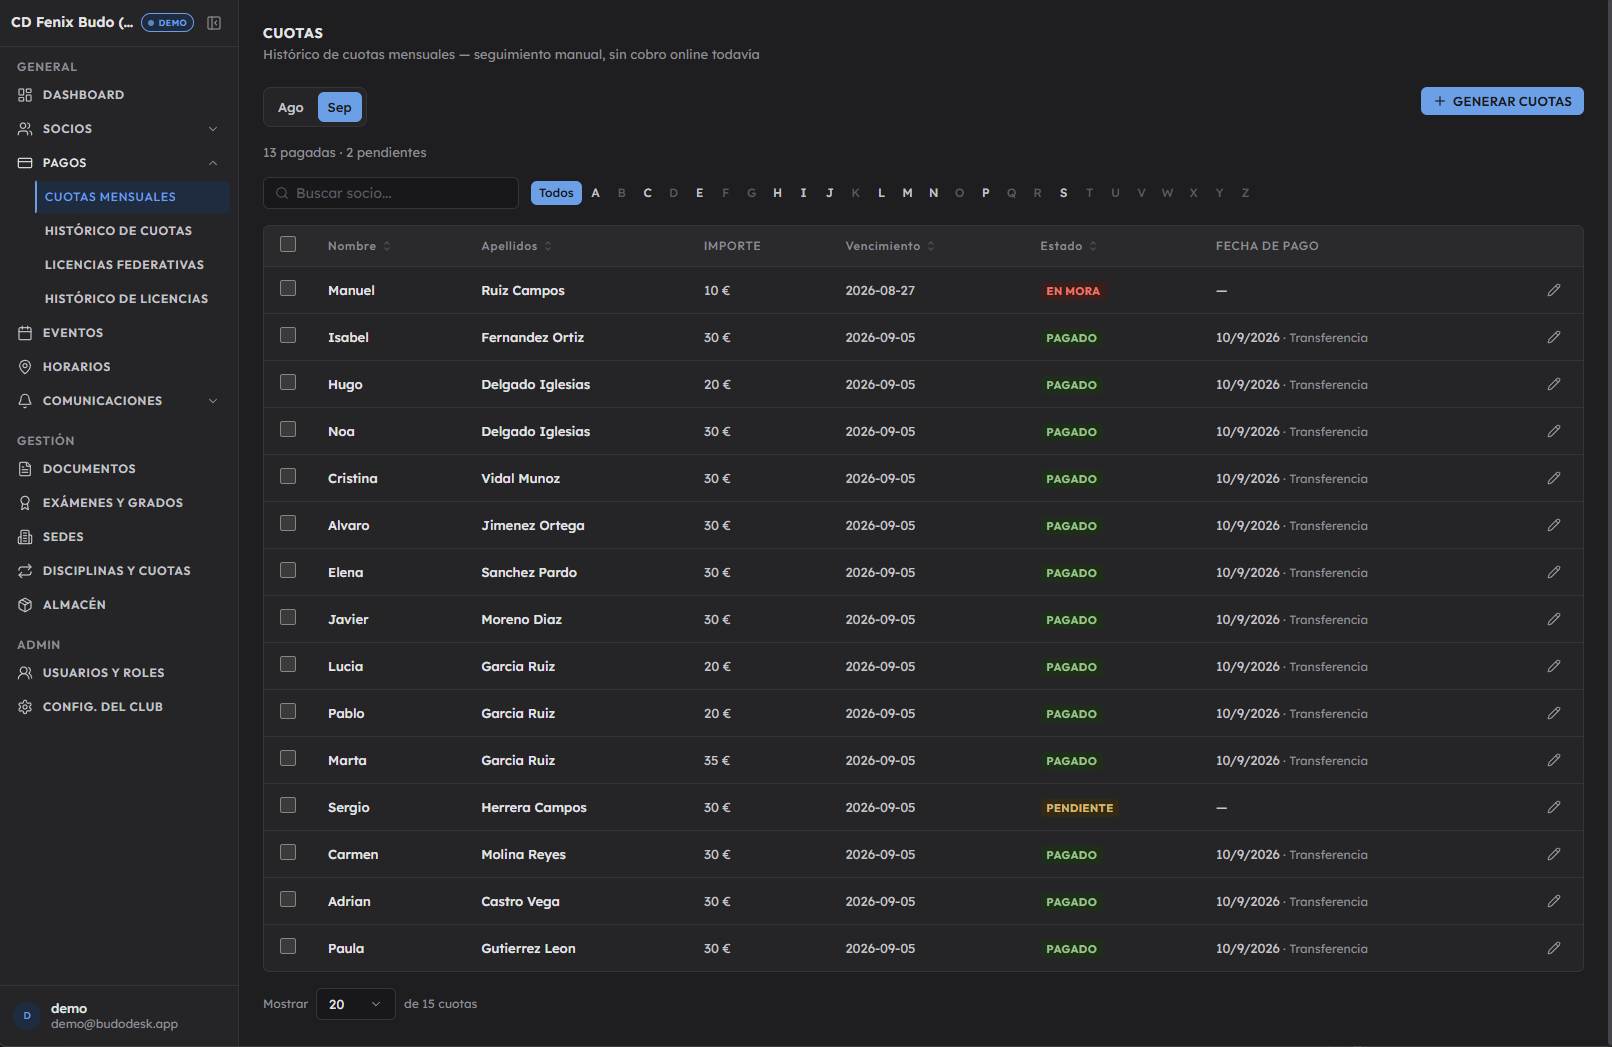1612x1047 pixels.
Task: Filter socios by letter M
Action: pos(907,193)
